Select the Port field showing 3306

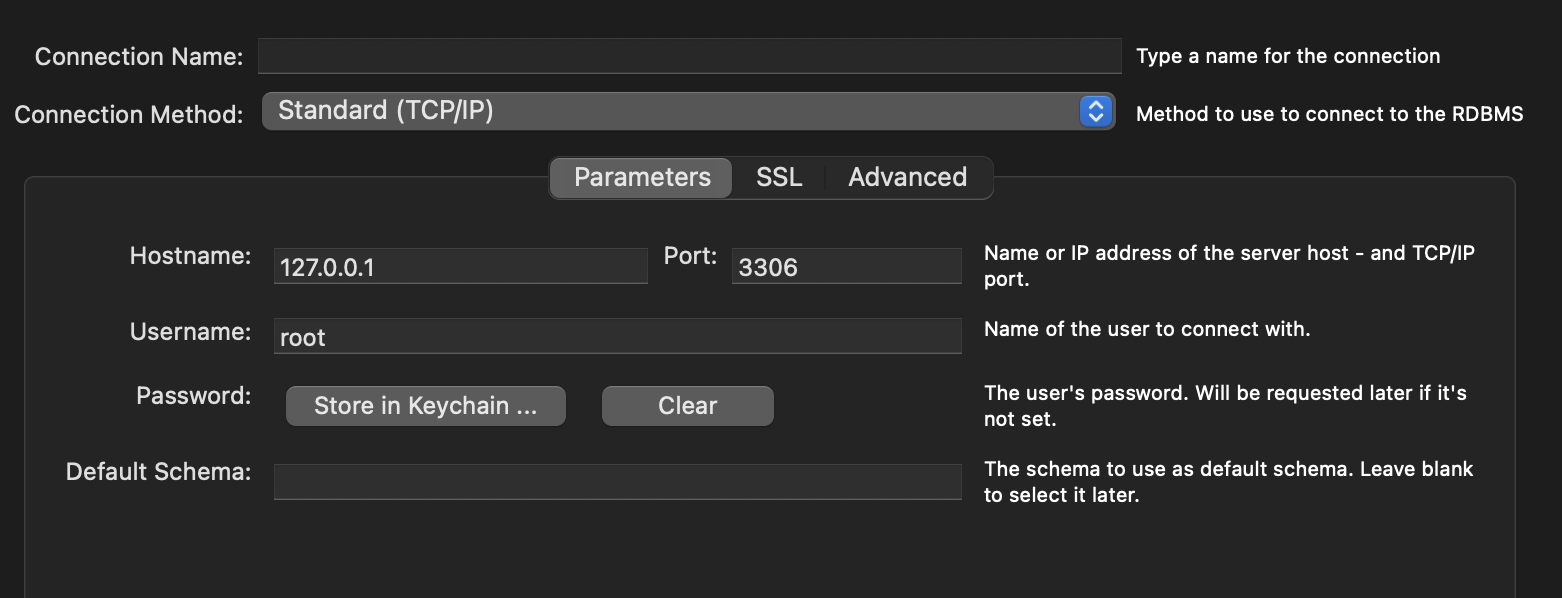tap(846, 265)
